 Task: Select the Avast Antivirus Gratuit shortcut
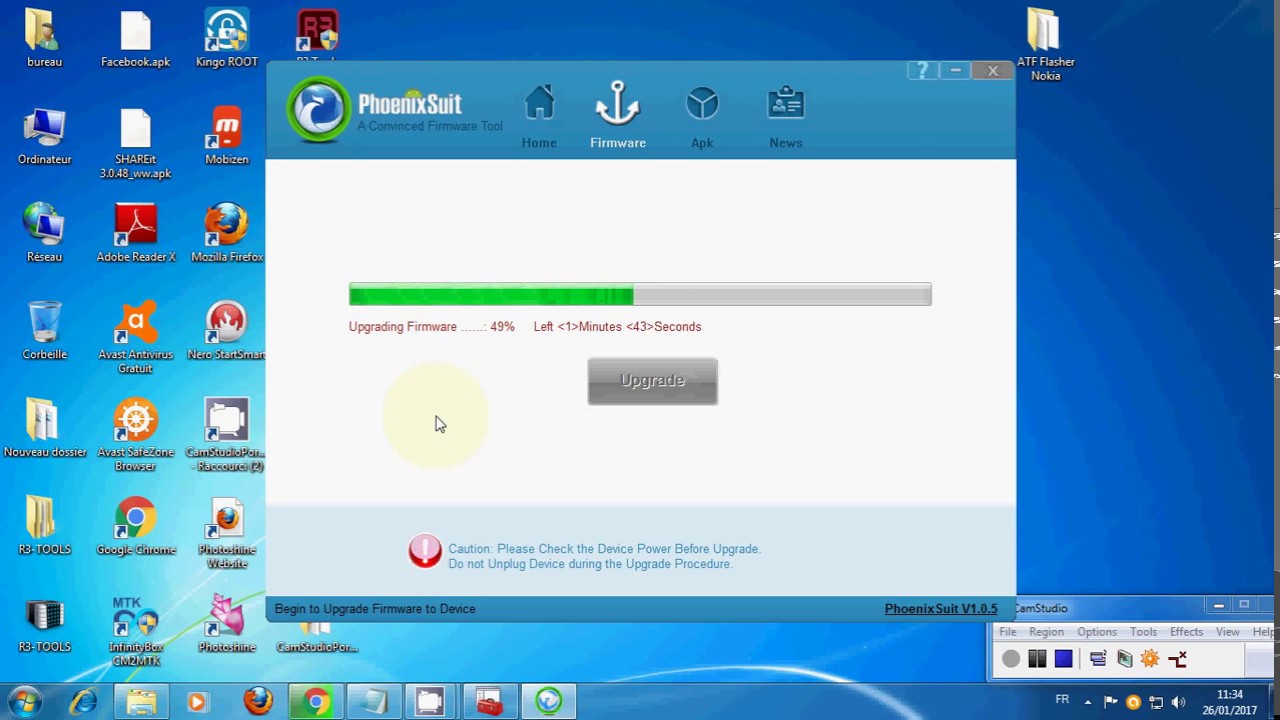(135, 338)
